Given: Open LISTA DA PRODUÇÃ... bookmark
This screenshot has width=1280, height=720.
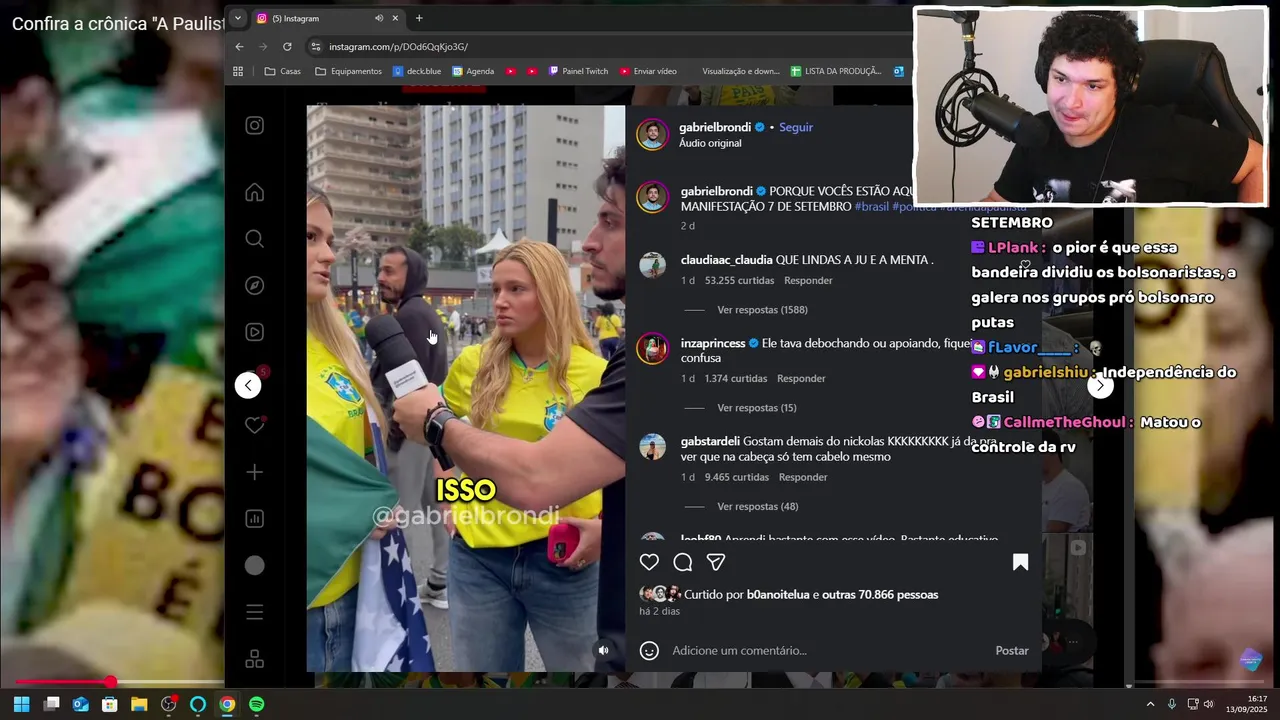Looking at the screenshot, I should (x=836, y=71).
